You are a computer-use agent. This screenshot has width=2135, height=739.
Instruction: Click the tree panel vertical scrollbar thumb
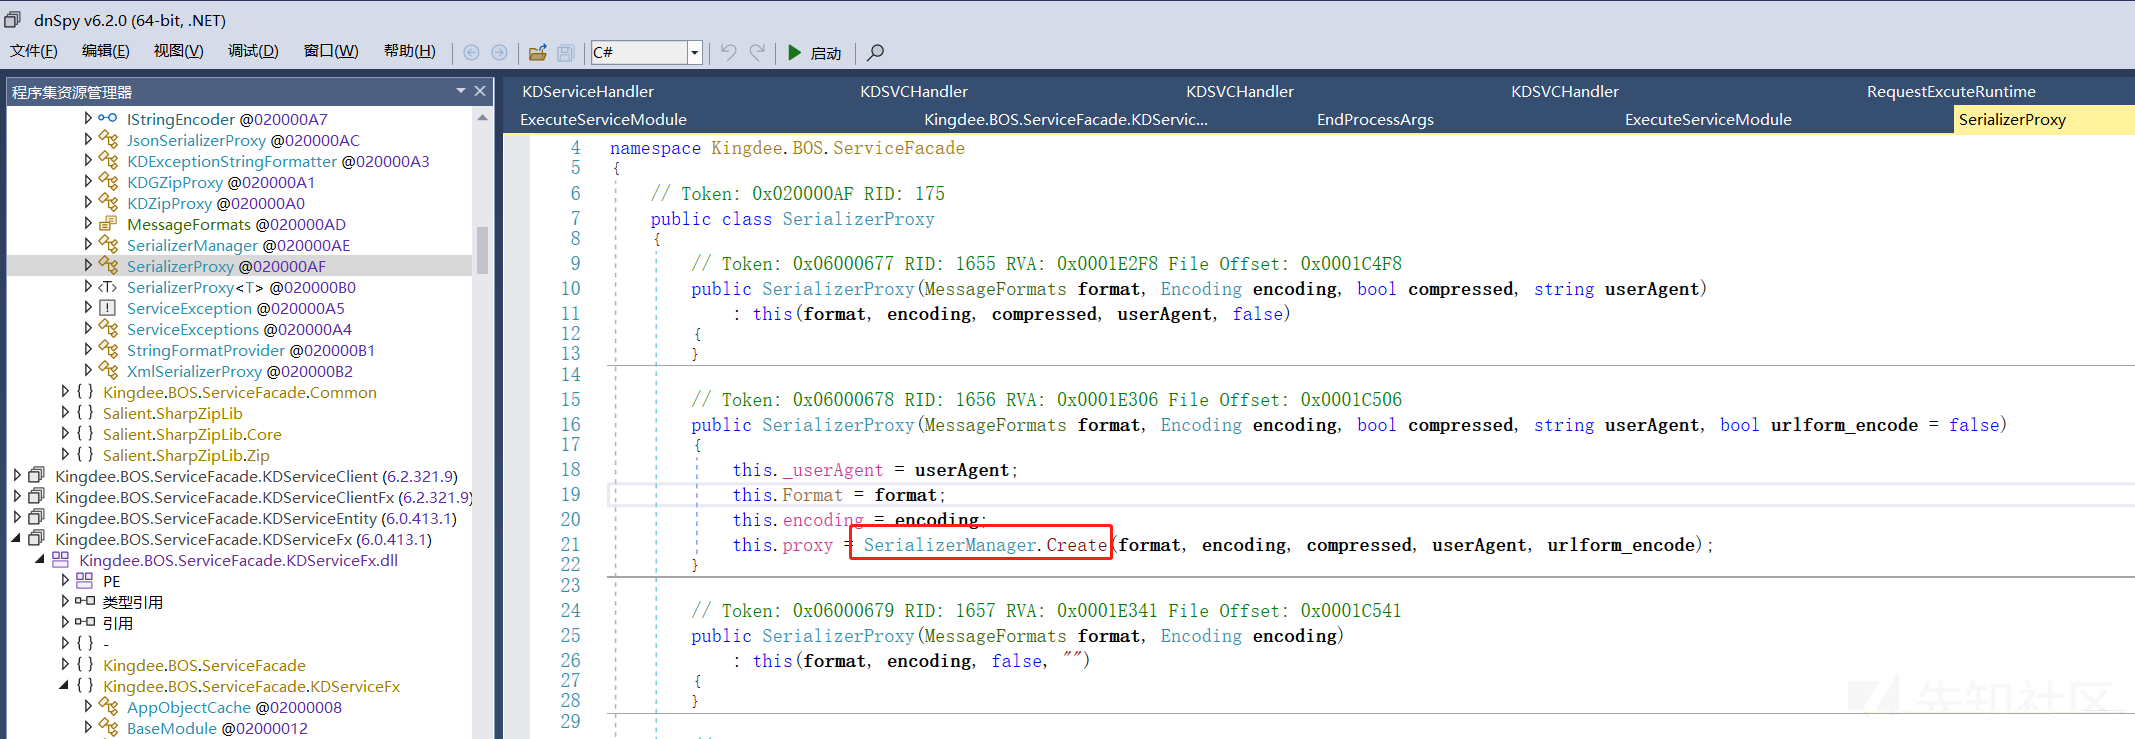tap(482, 250)
